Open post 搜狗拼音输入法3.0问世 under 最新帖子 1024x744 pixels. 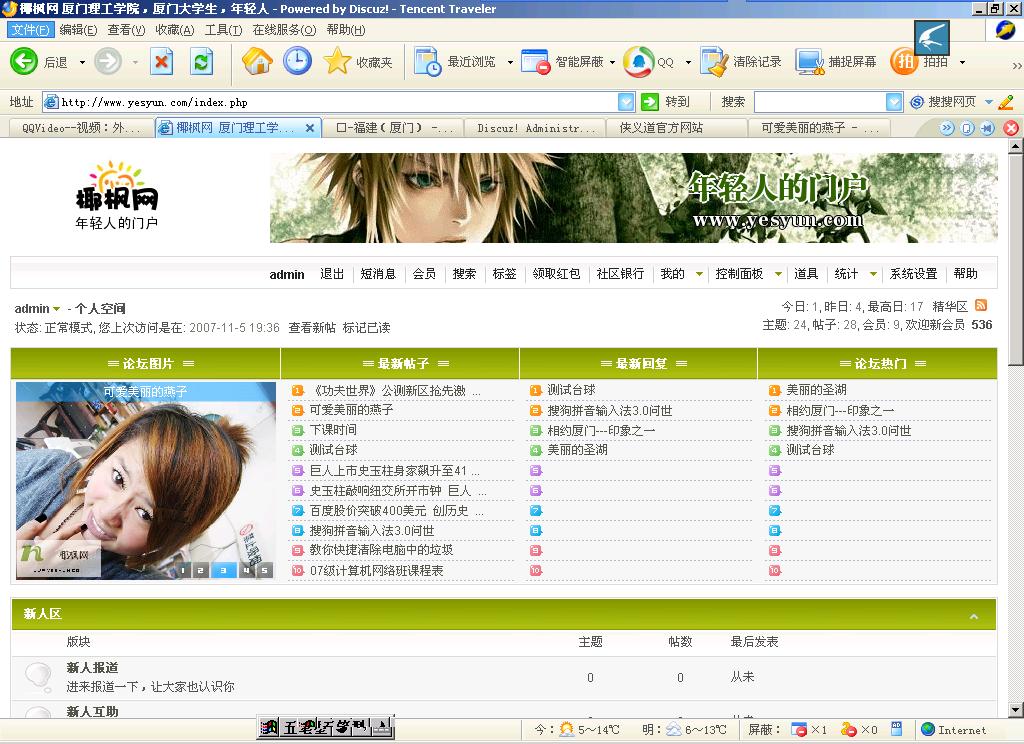pos(372,530)
